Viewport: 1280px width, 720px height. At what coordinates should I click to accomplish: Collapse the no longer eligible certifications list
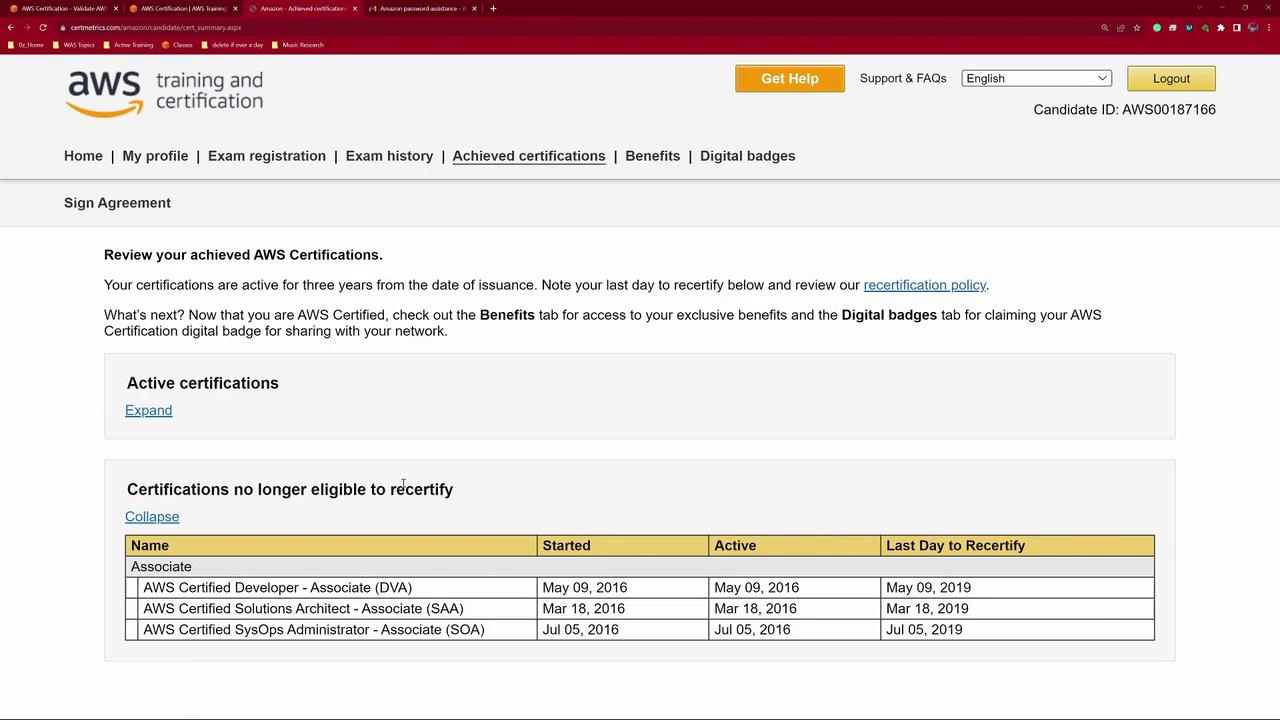coord(152,516)
